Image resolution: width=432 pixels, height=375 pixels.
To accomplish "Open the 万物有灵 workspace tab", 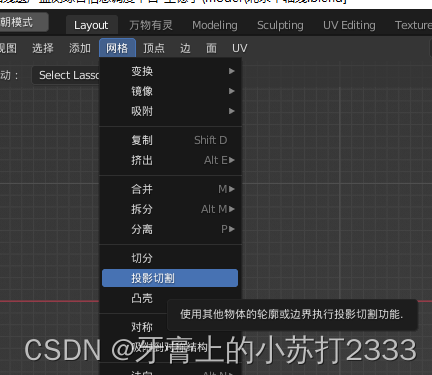I will click(151, 25).
